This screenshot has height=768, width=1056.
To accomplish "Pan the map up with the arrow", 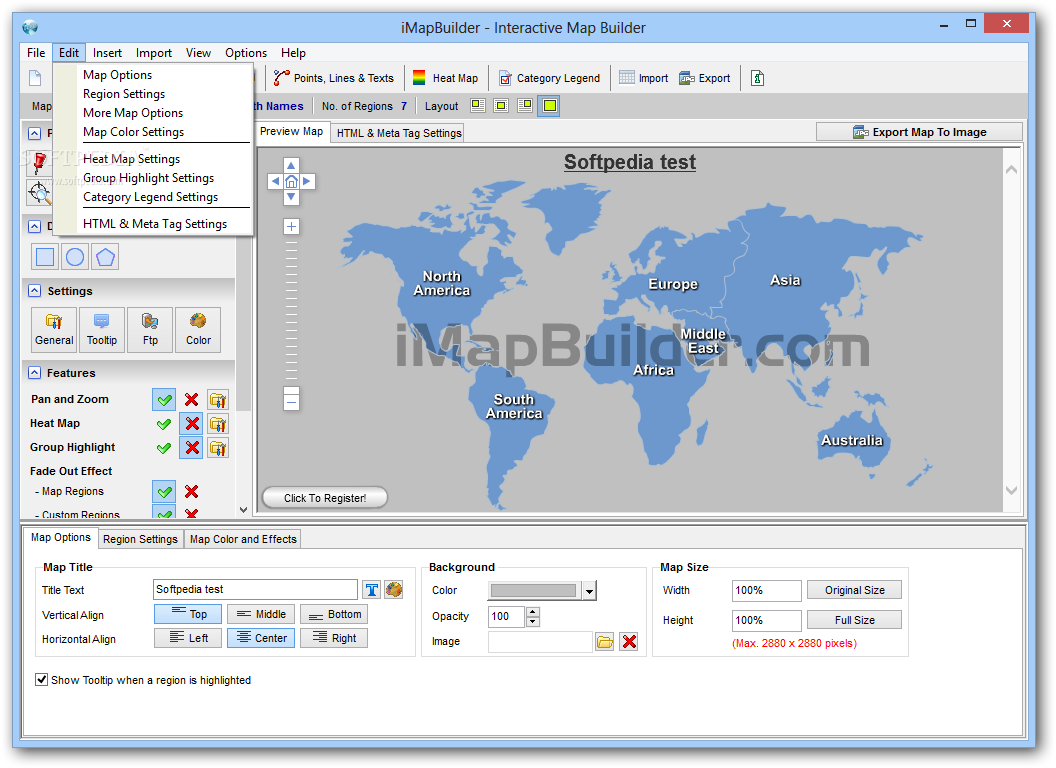I will tap(291, 166).
